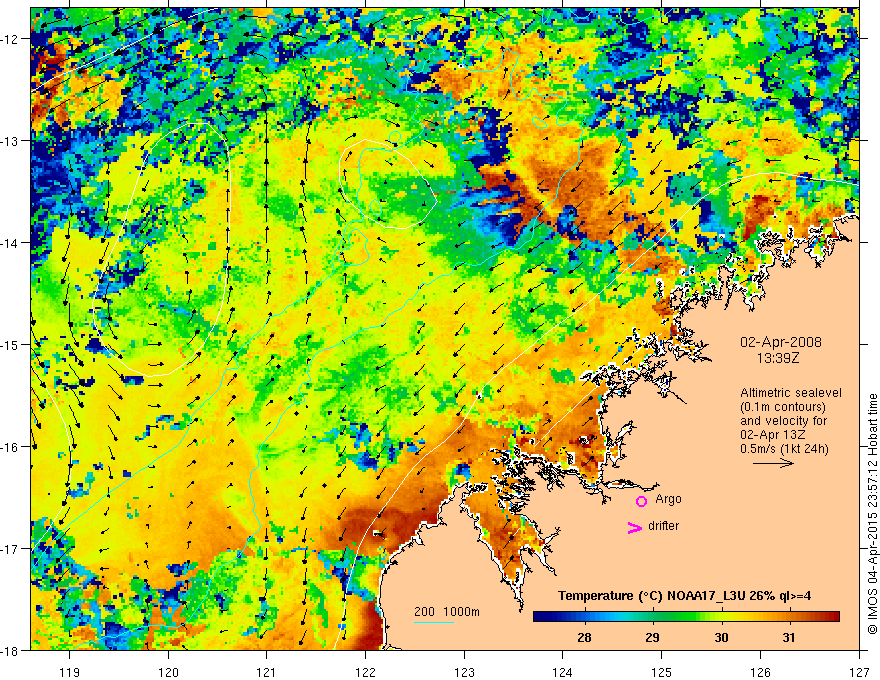Image resolution: width=880 pixels, height=680 pixels.
Task: Click the longitude axis label 126
Action: point(760,673)
